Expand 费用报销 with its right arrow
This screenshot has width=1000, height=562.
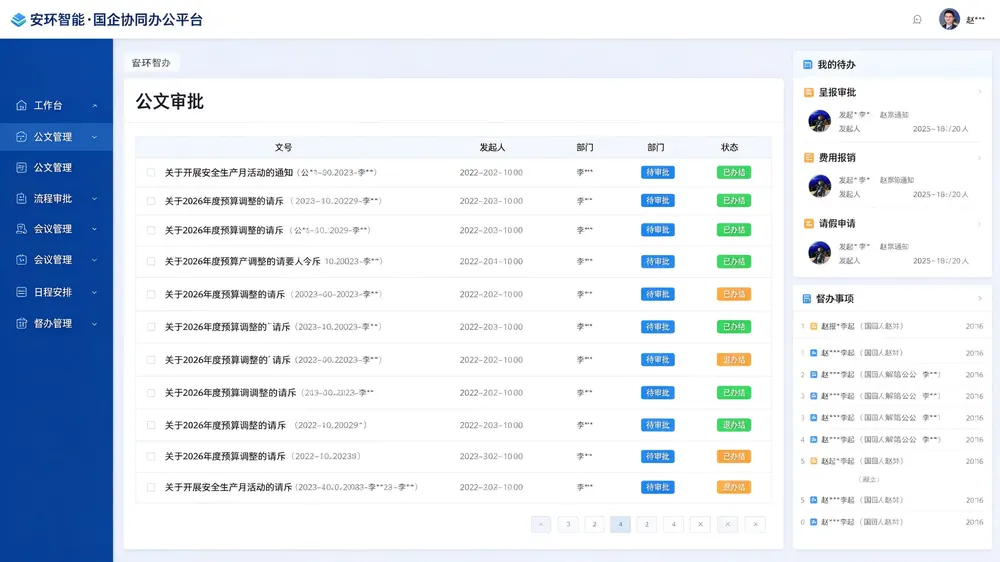(x=980, y=158)
